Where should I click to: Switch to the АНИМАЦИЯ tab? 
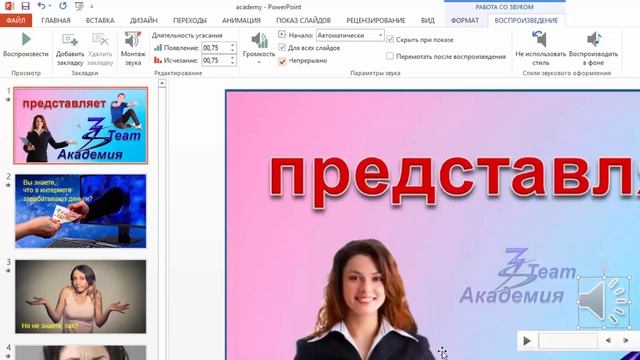coord(241,20)
